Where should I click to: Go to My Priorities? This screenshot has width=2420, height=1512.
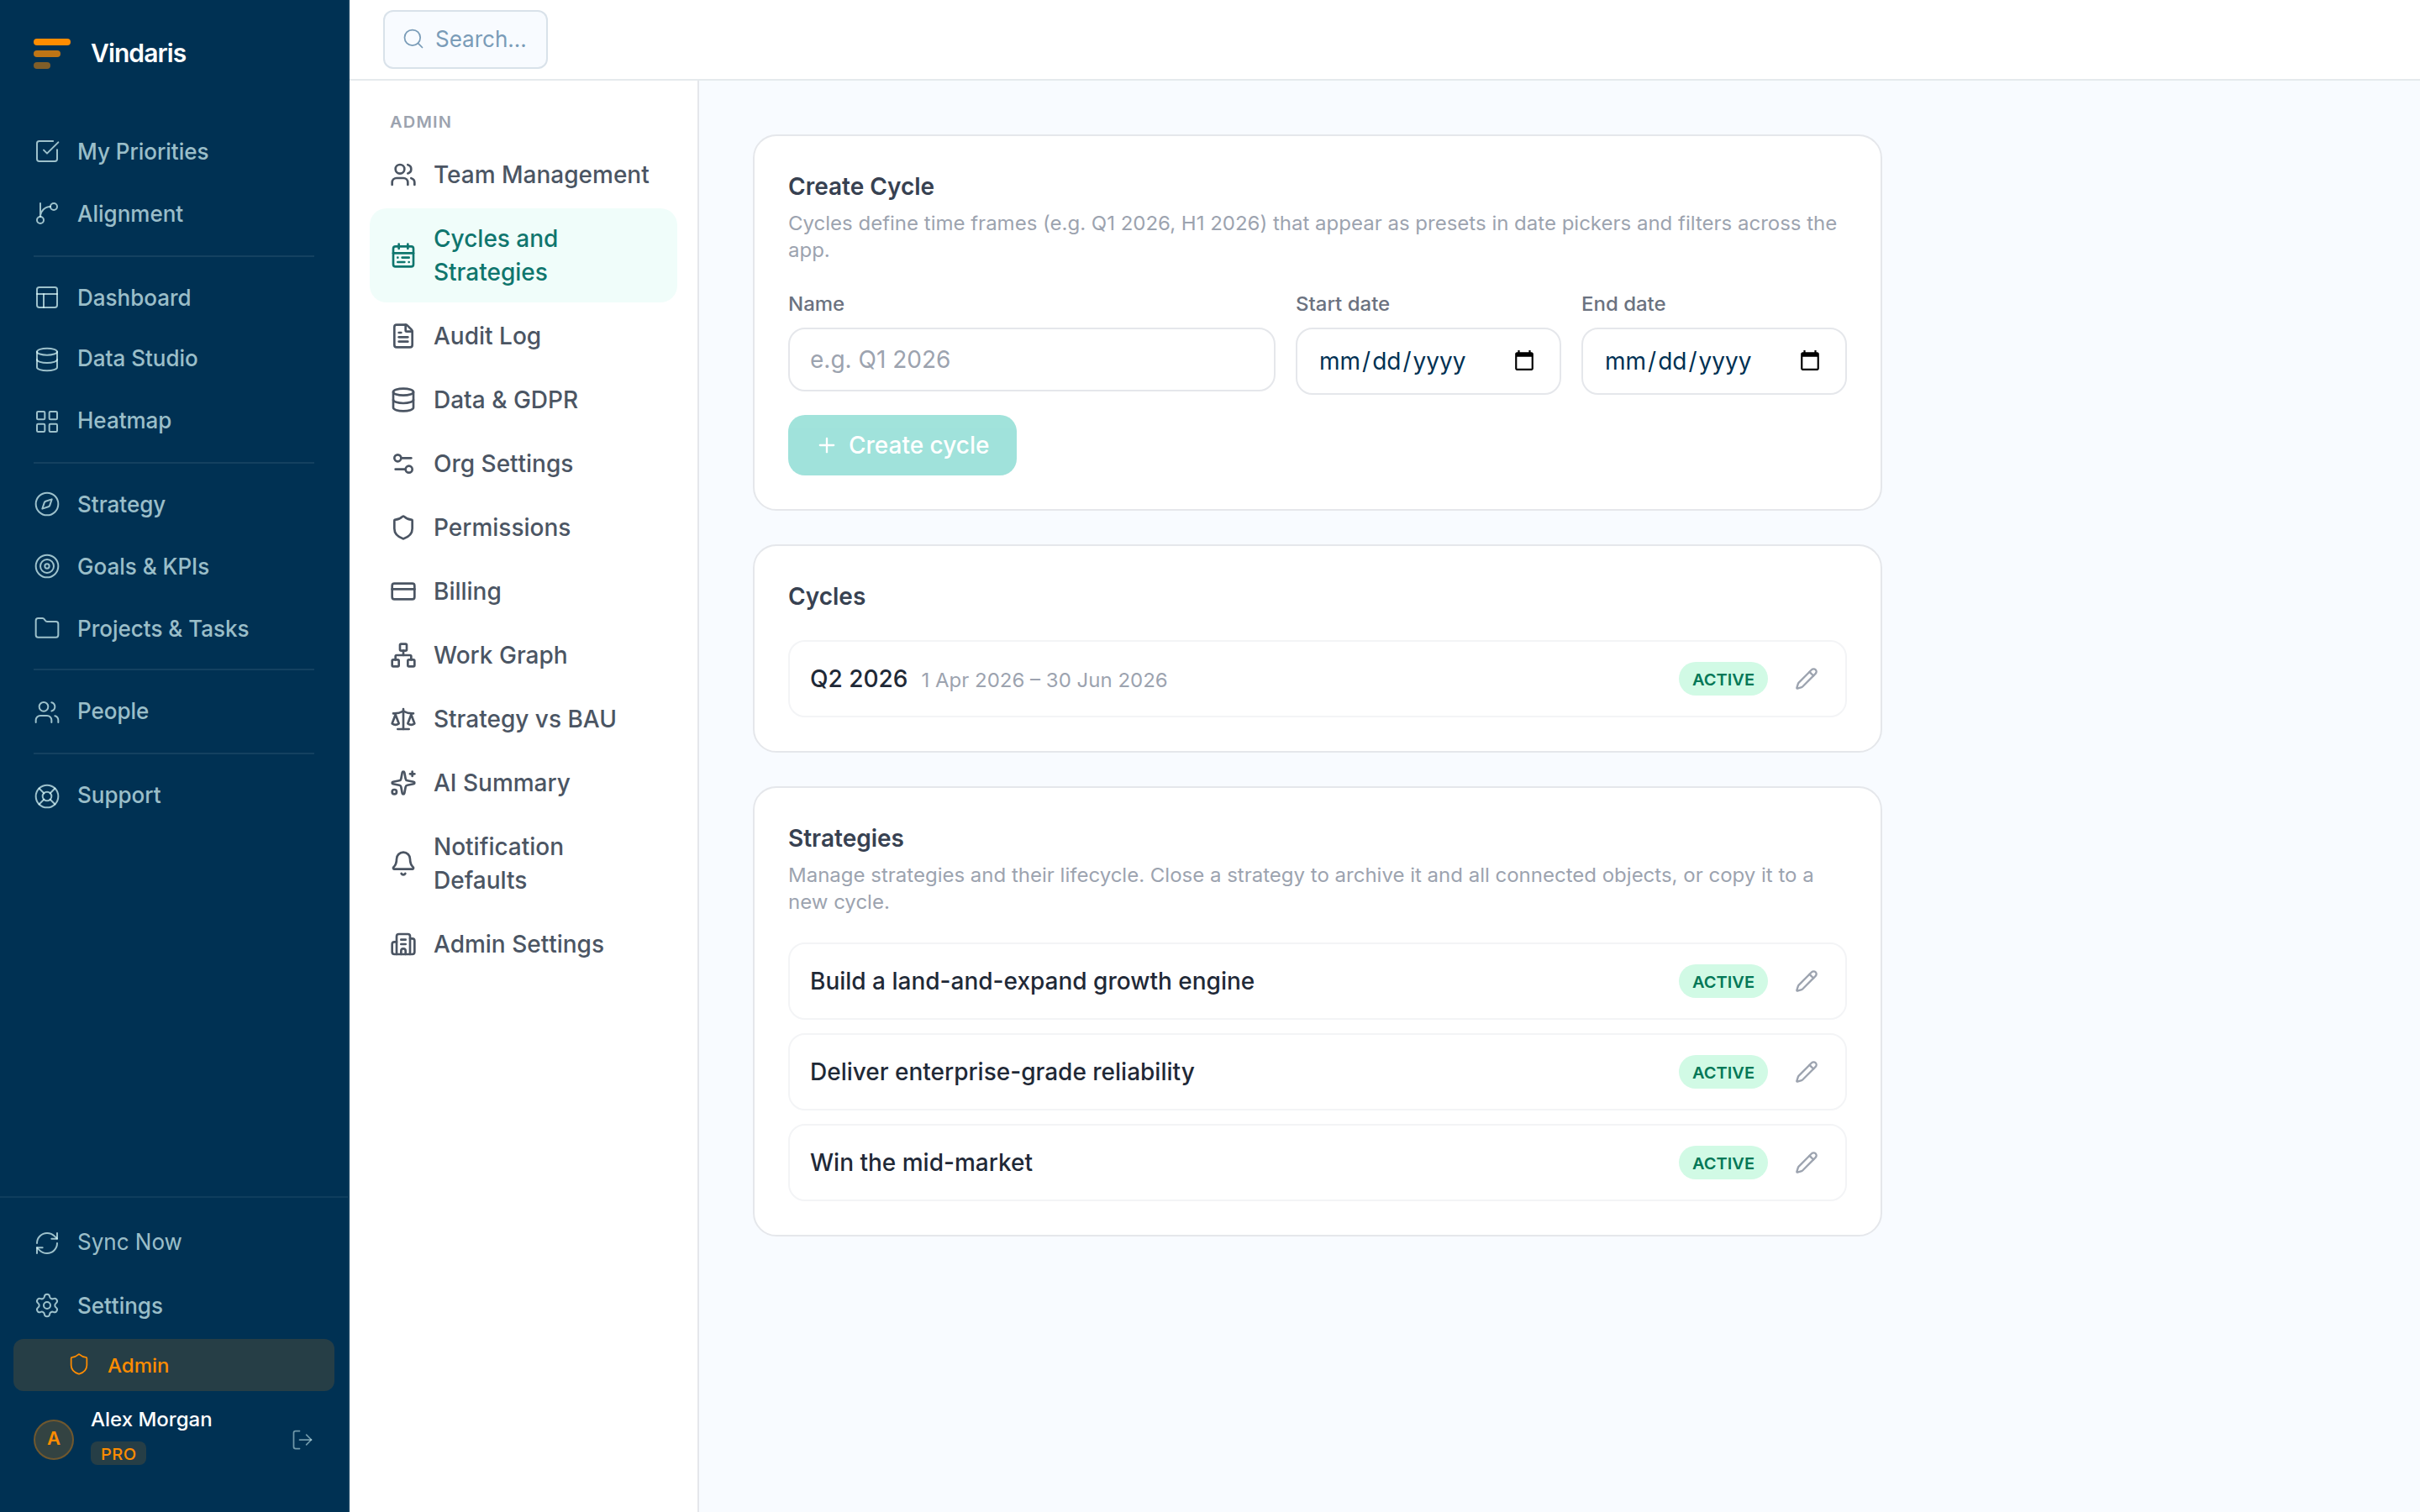point(174,152)
